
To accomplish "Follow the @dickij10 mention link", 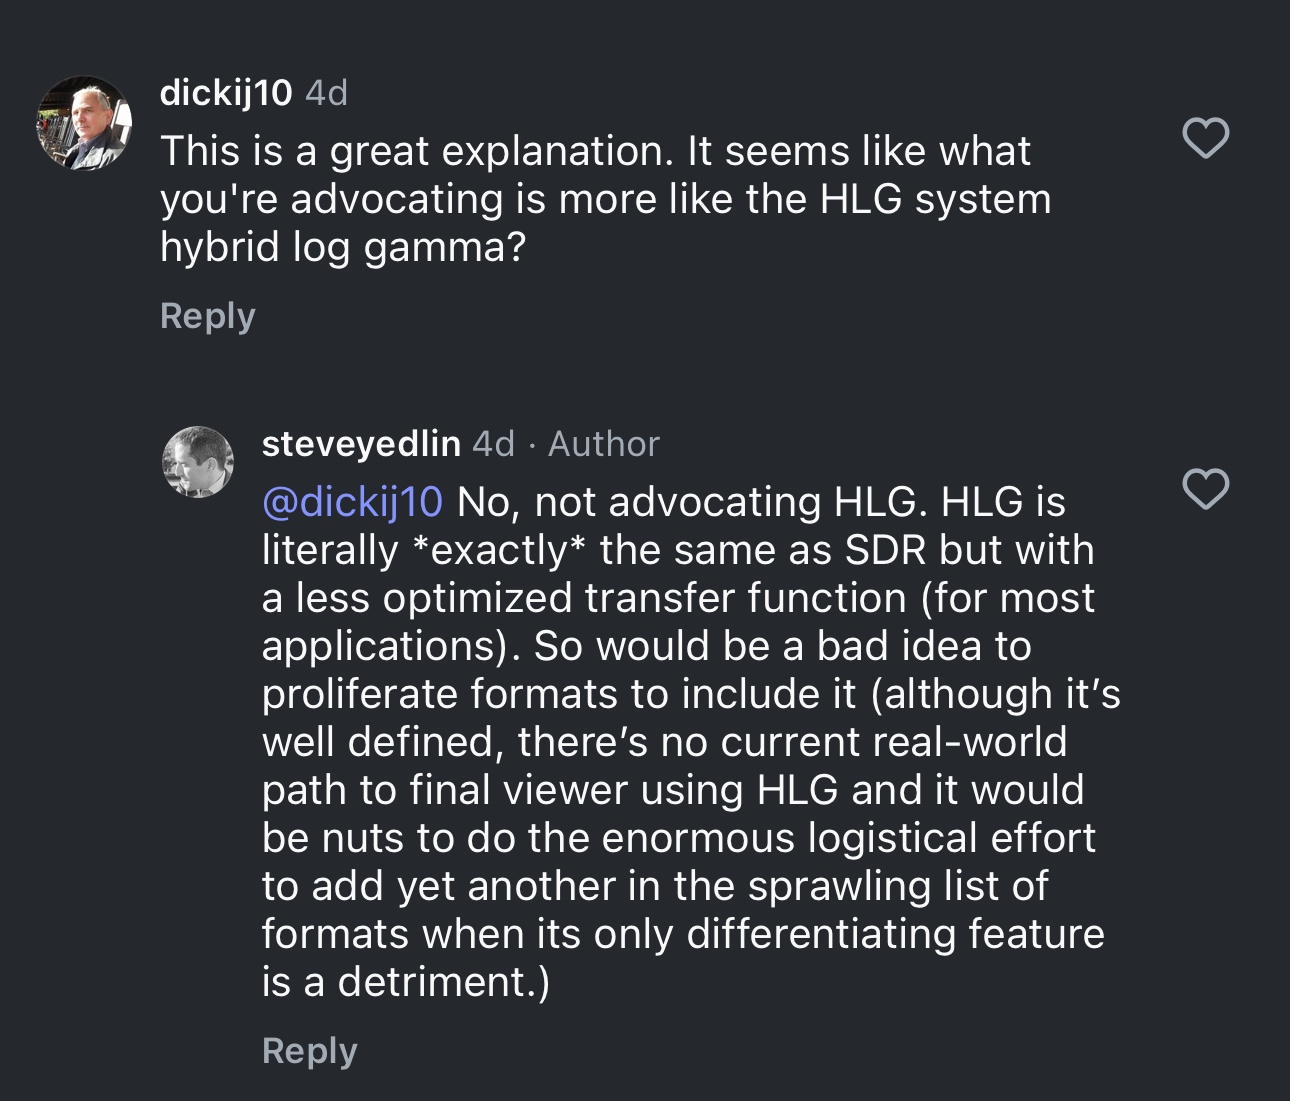I will 352,501.
